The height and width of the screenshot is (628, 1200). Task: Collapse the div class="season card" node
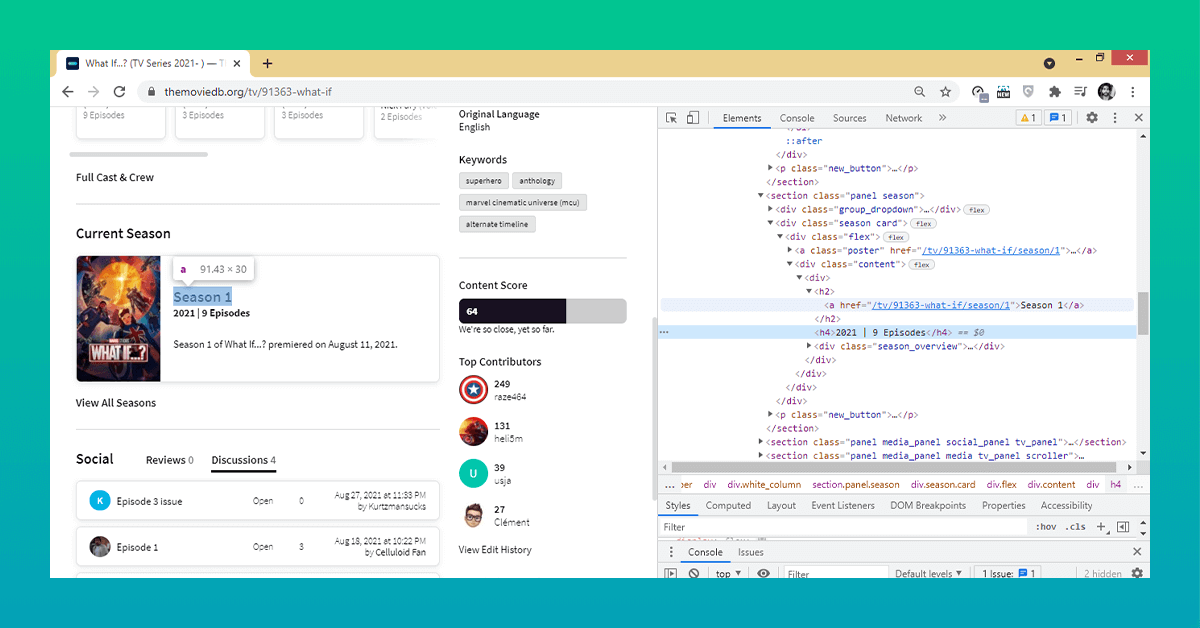(771, 223)
